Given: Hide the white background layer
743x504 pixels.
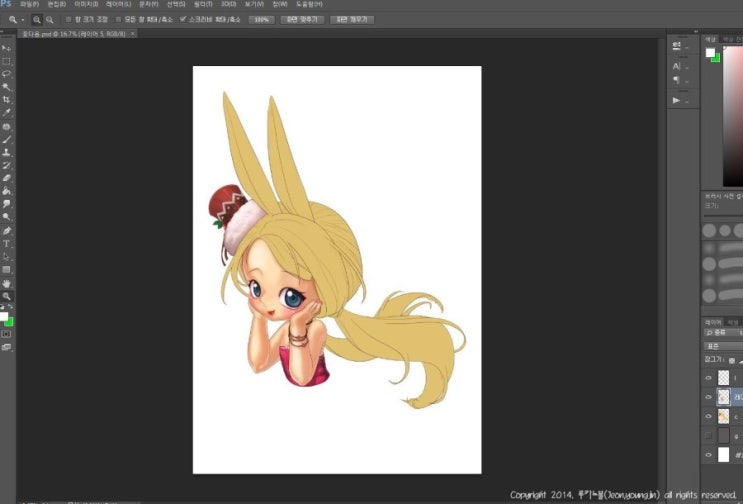Looking at the screenshot, I should click(x=708, y=455).
